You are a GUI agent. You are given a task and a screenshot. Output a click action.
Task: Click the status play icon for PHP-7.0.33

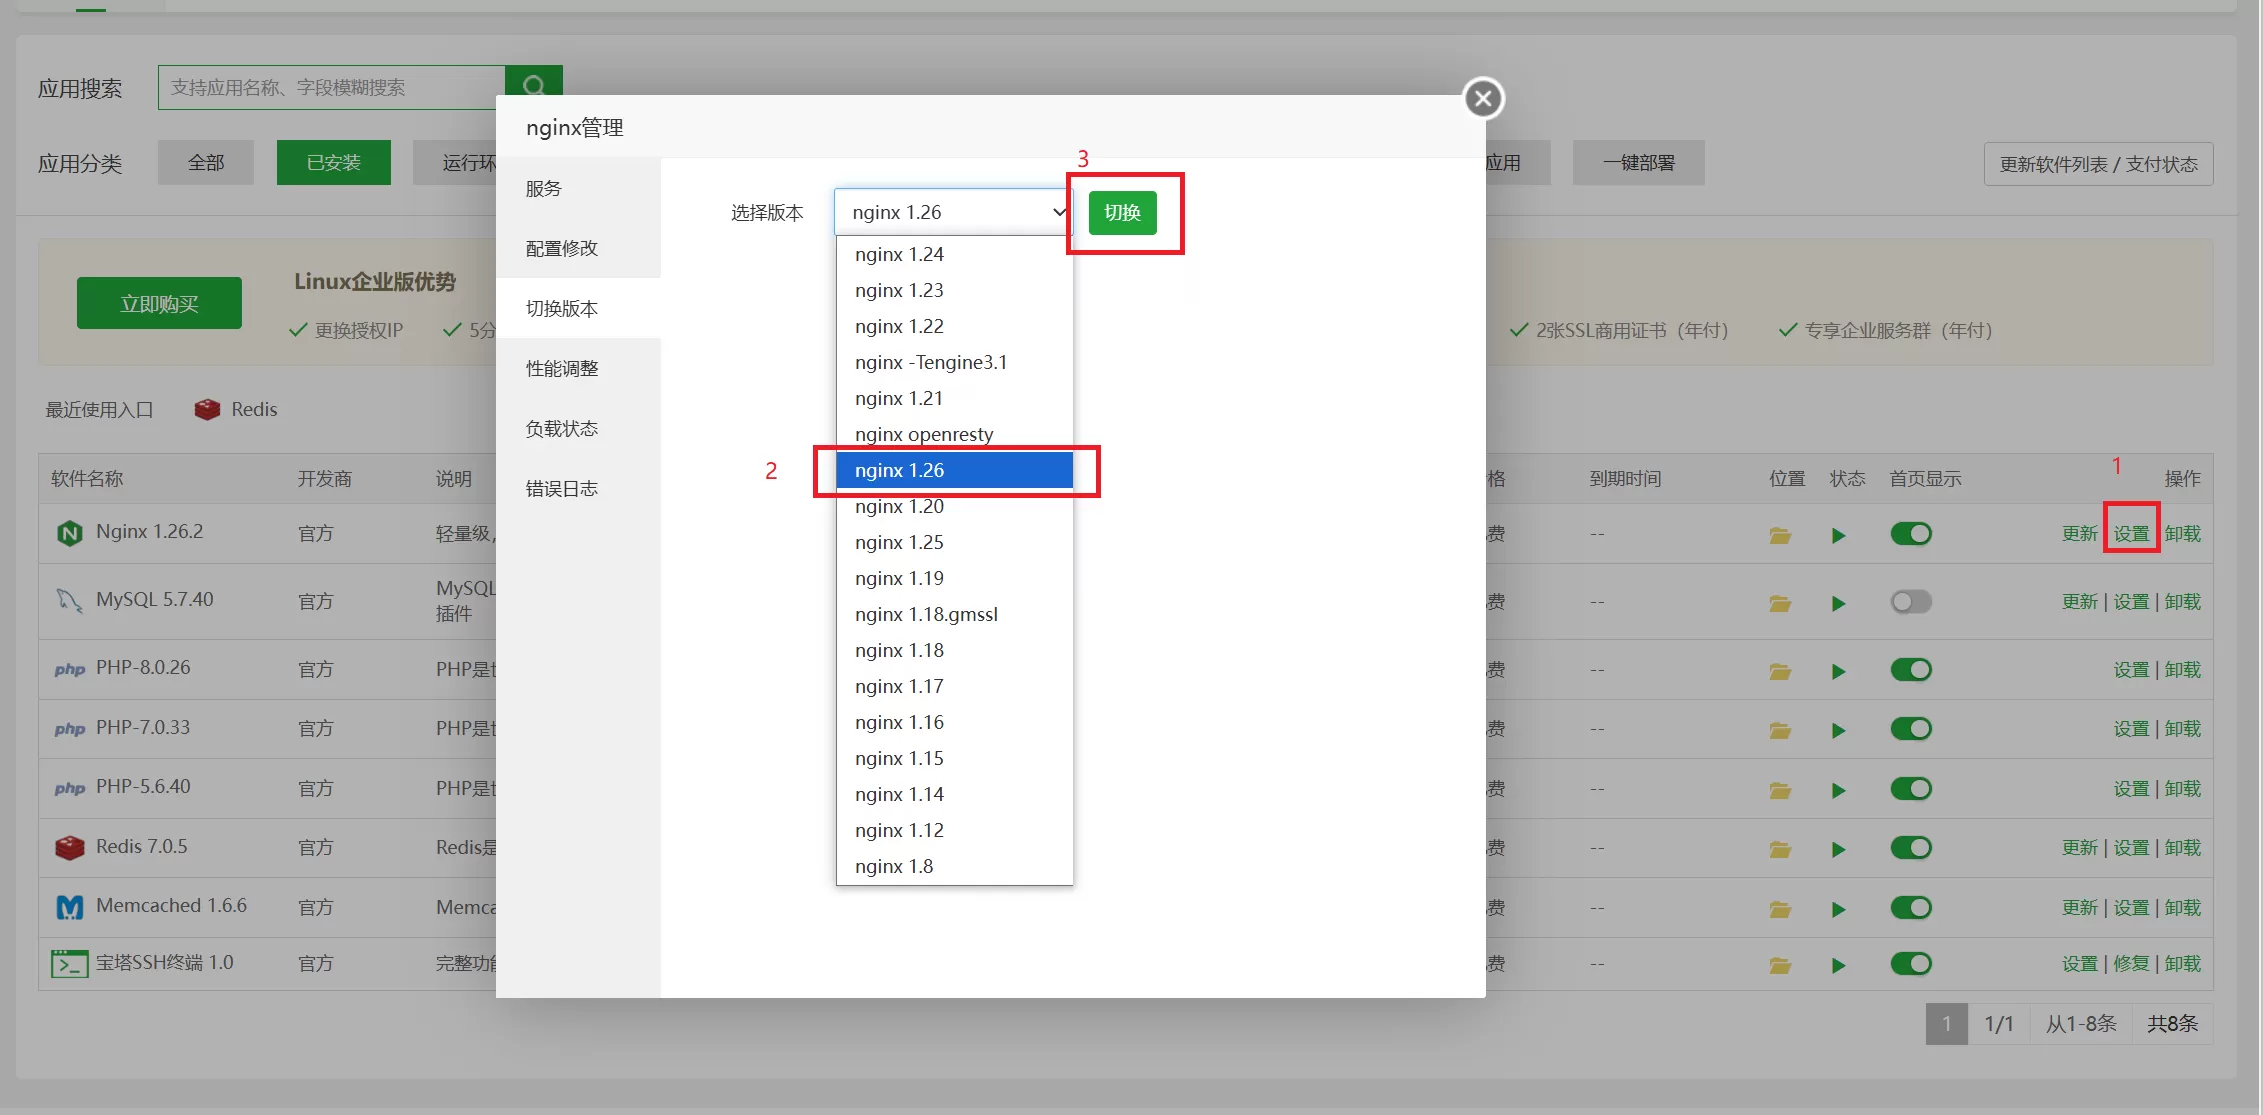pos(1838,730)
